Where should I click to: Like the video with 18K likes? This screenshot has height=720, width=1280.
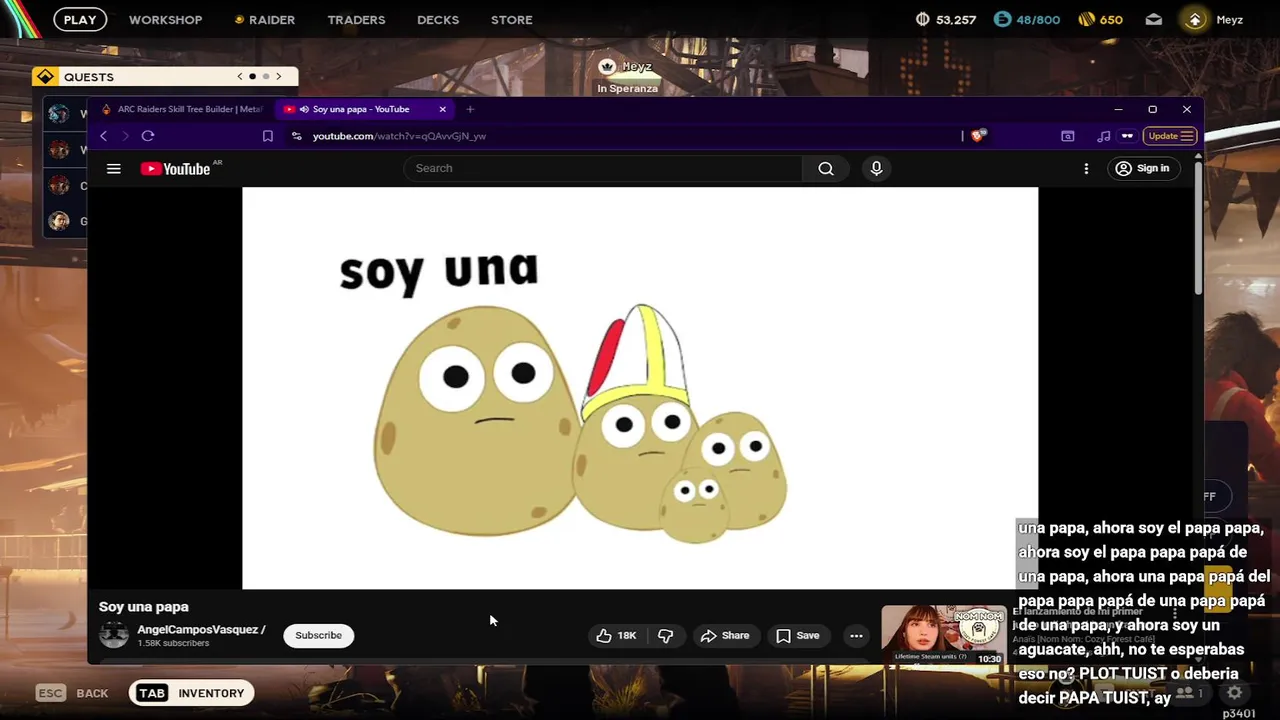(617, 635)
